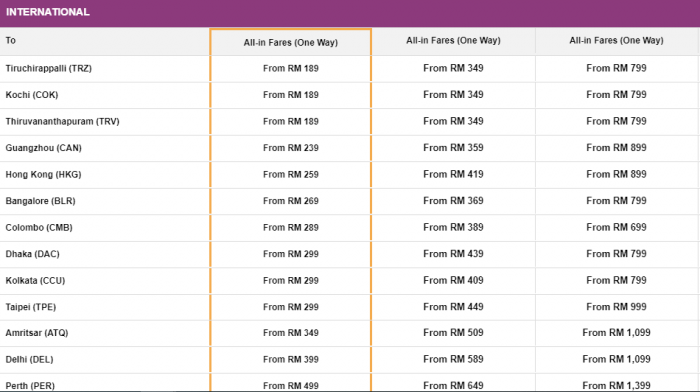Screen dimensions: 700x392
Task: Select the Delhi (DEL) destination
Action: click(29, 359)
